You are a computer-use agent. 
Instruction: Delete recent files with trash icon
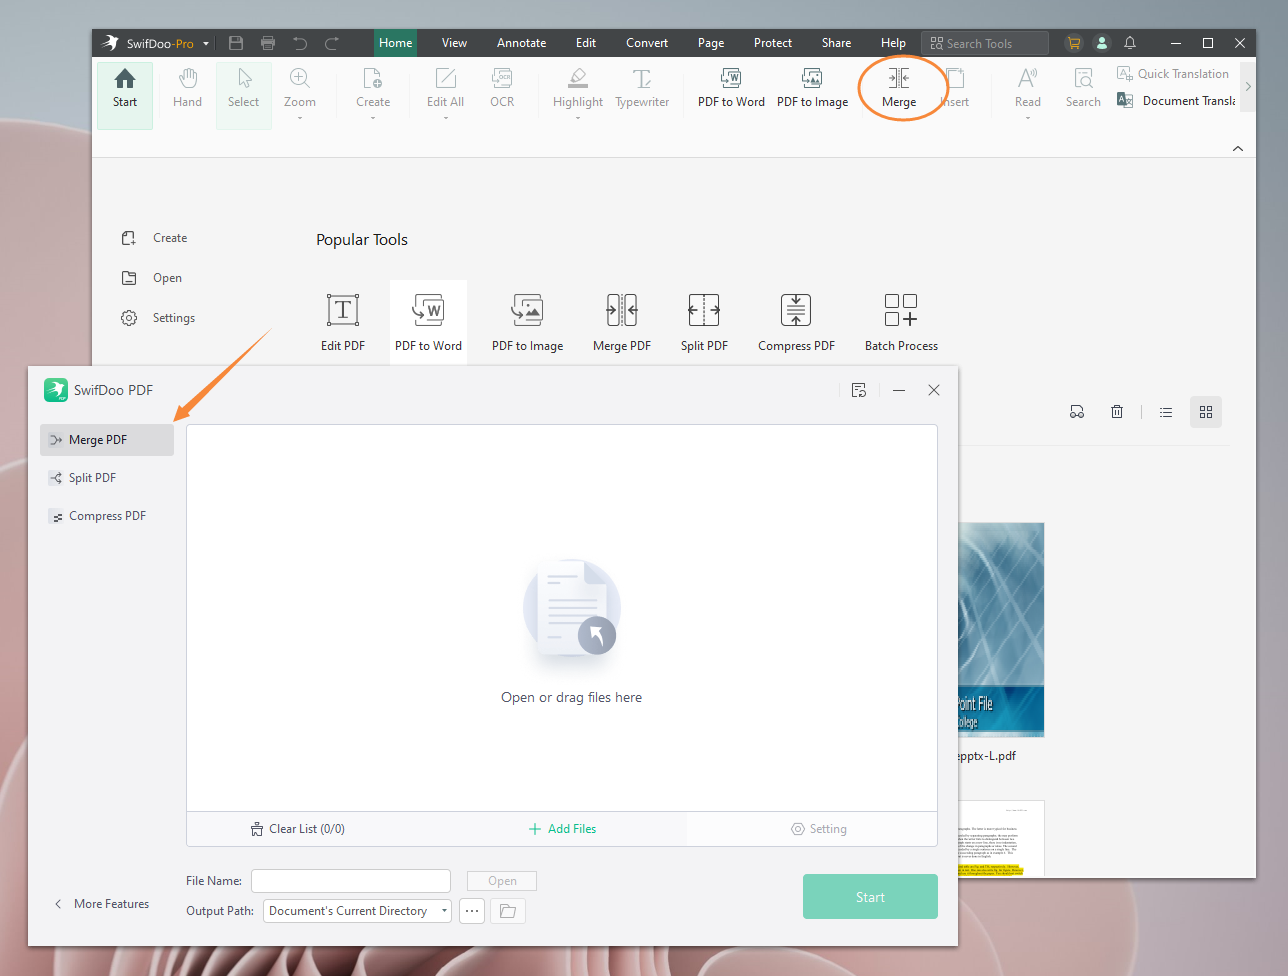1117,412
